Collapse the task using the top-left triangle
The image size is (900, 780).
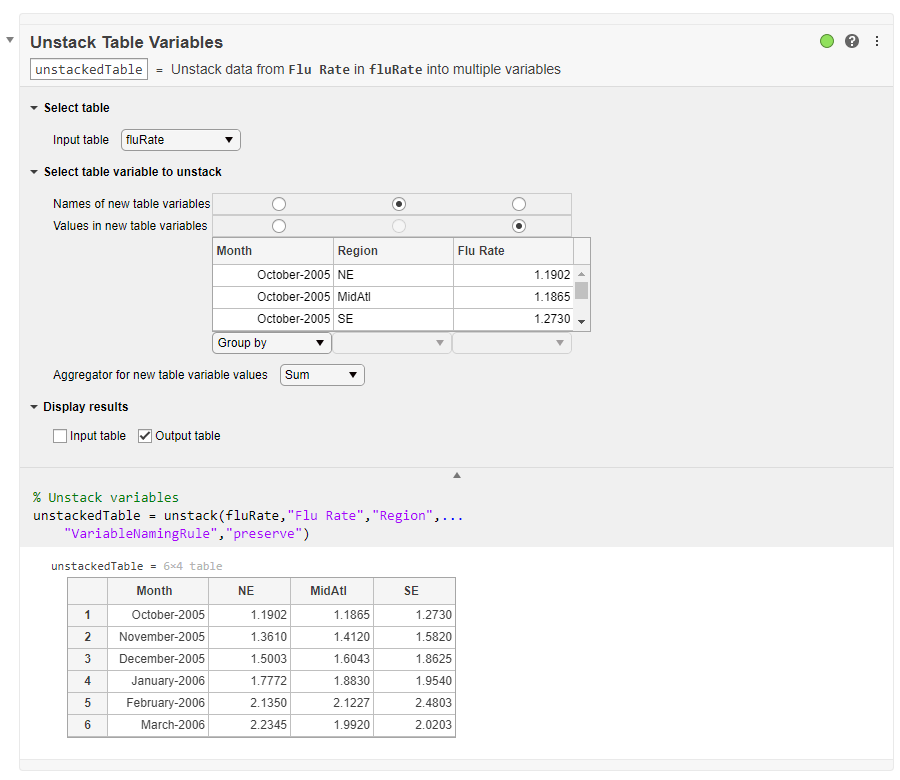coord(10,41)
